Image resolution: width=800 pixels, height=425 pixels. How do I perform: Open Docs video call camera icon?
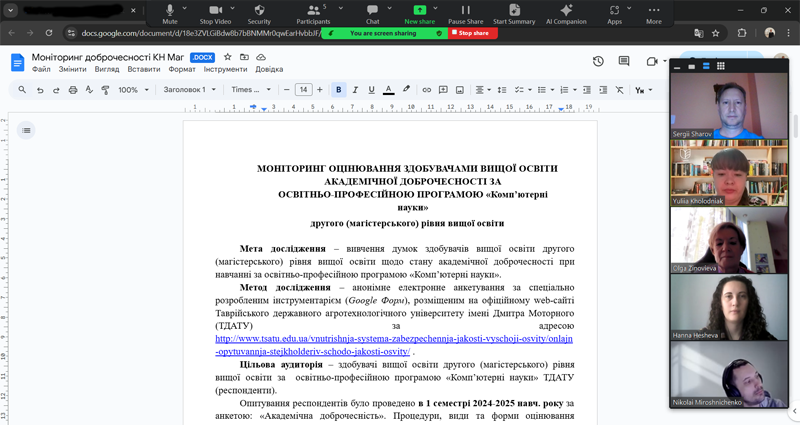[652, 61]
